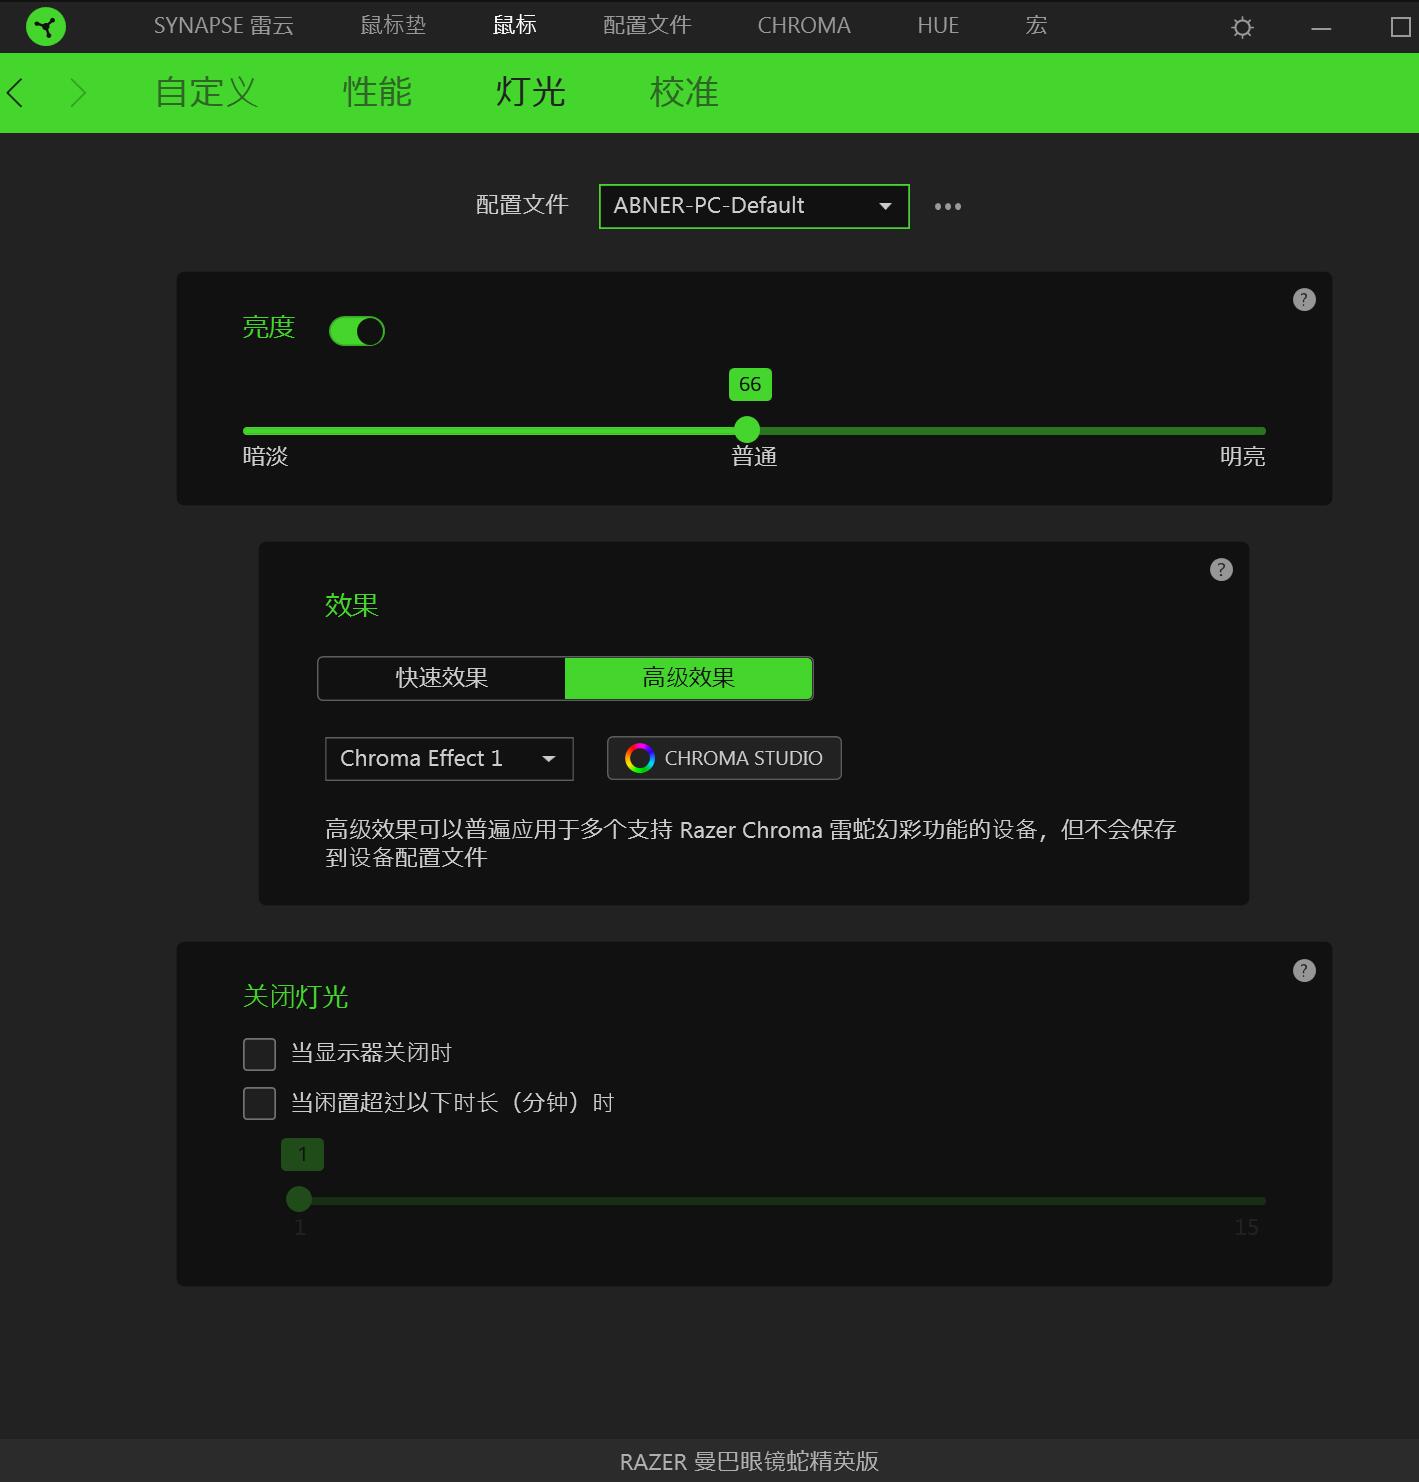Click the help icon in the 亮度 panel
Viewport: 1419px width, 1482px height.
pos(1303,299)
